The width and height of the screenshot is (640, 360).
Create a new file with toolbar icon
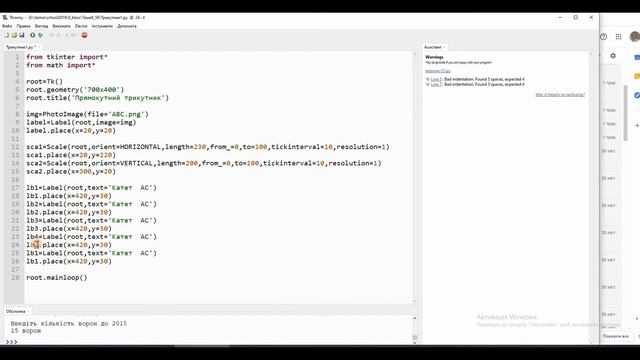[7, 35]
